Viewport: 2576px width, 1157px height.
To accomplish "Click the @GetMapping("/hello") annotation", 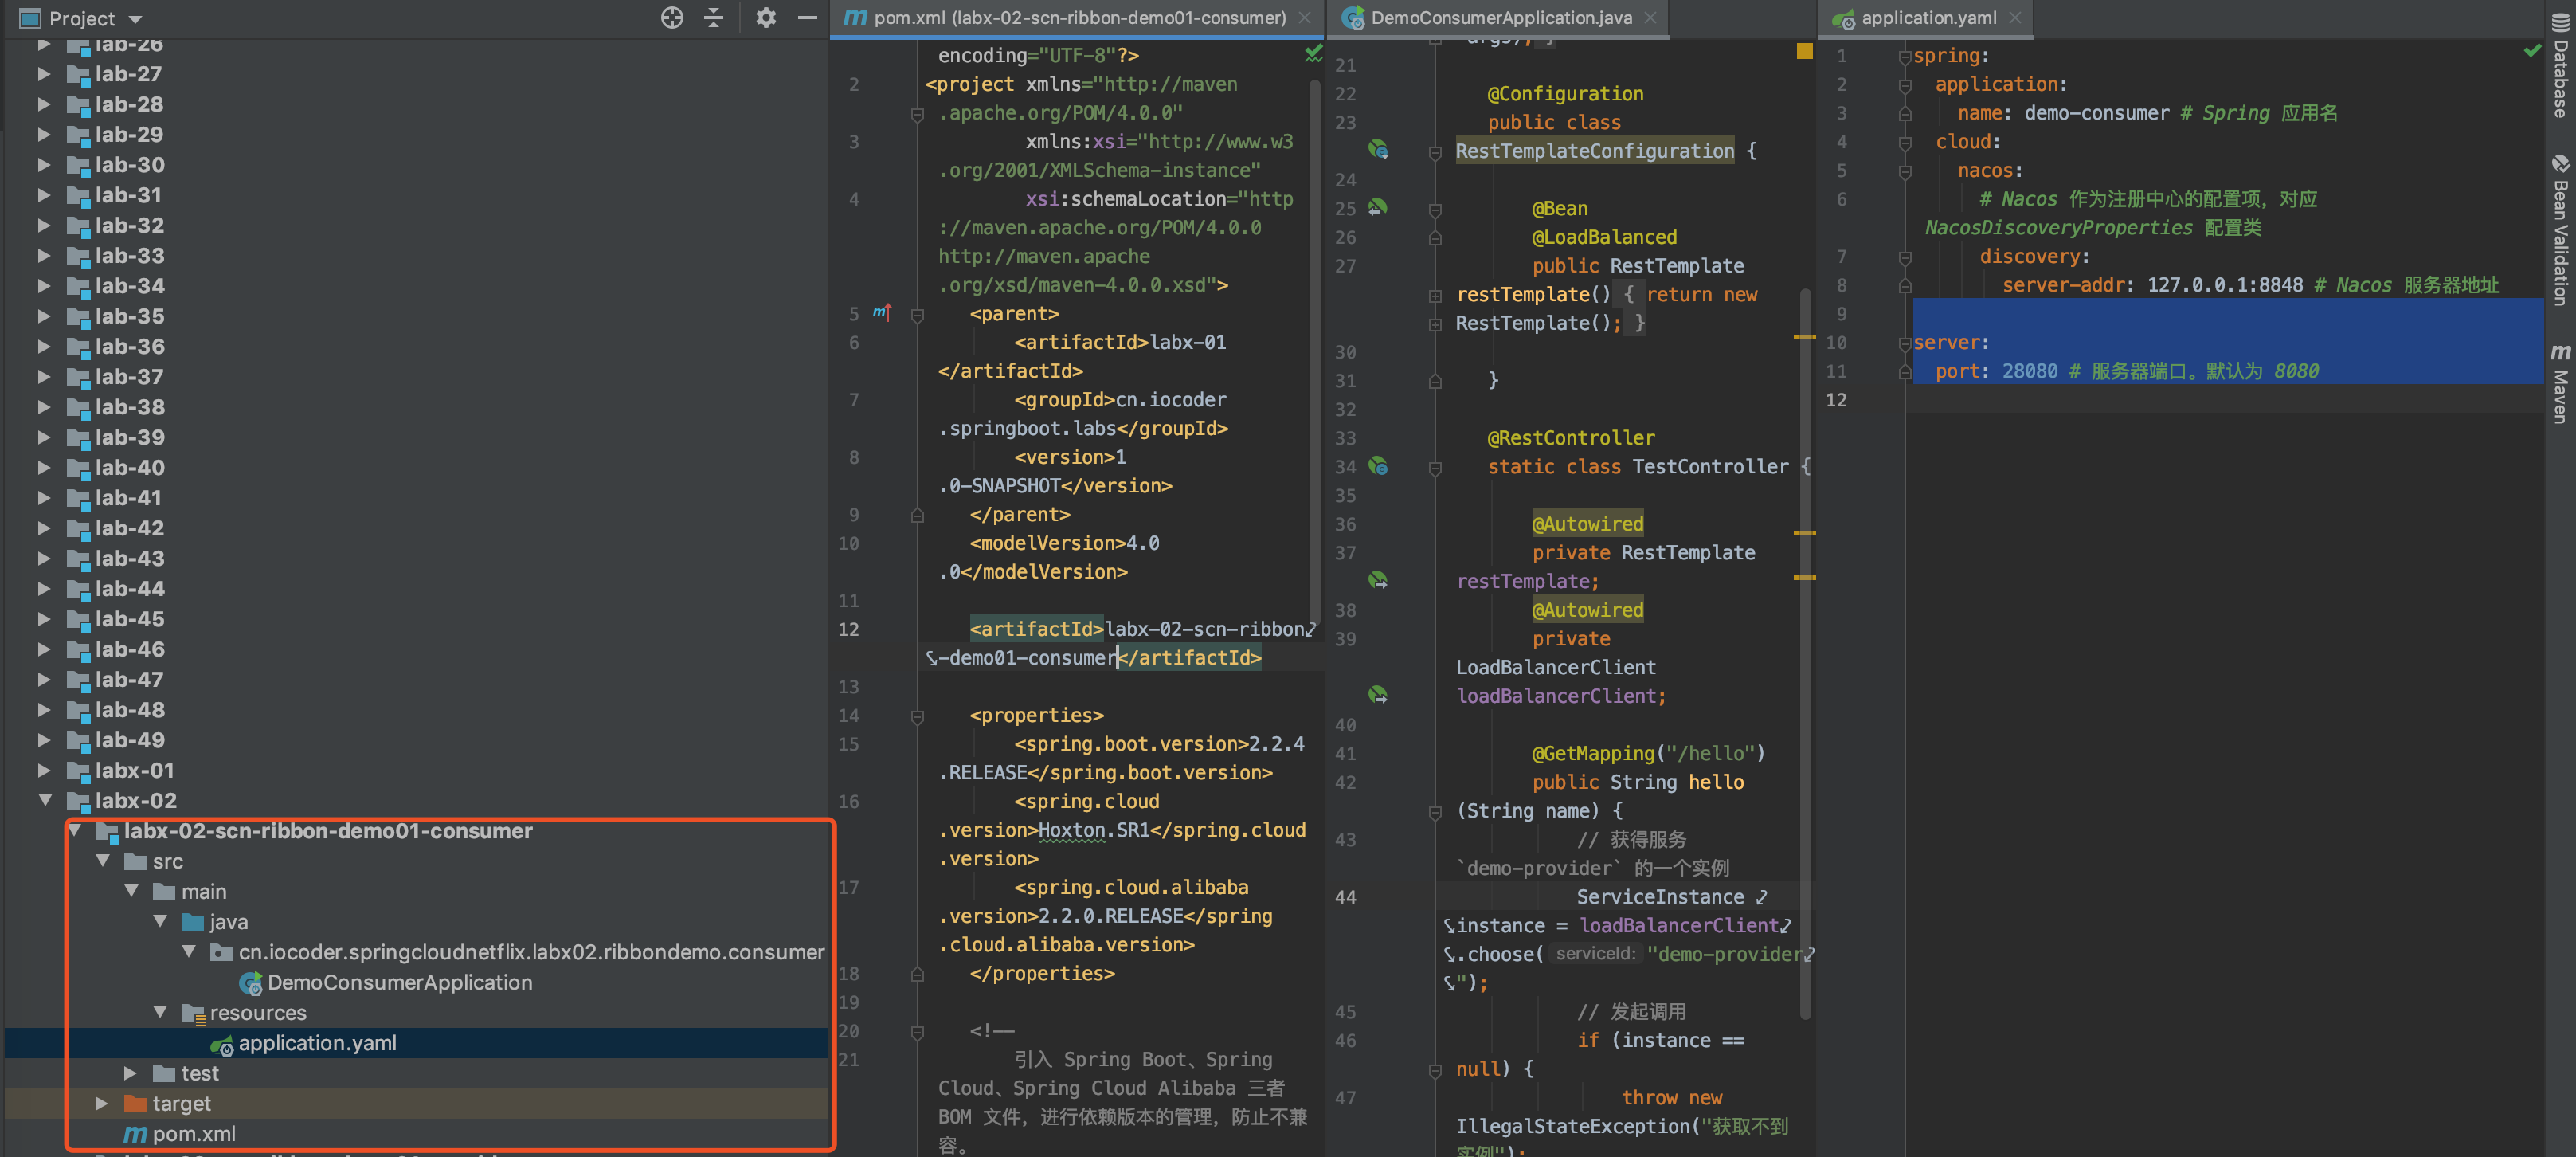I will tap(1648, 753).
